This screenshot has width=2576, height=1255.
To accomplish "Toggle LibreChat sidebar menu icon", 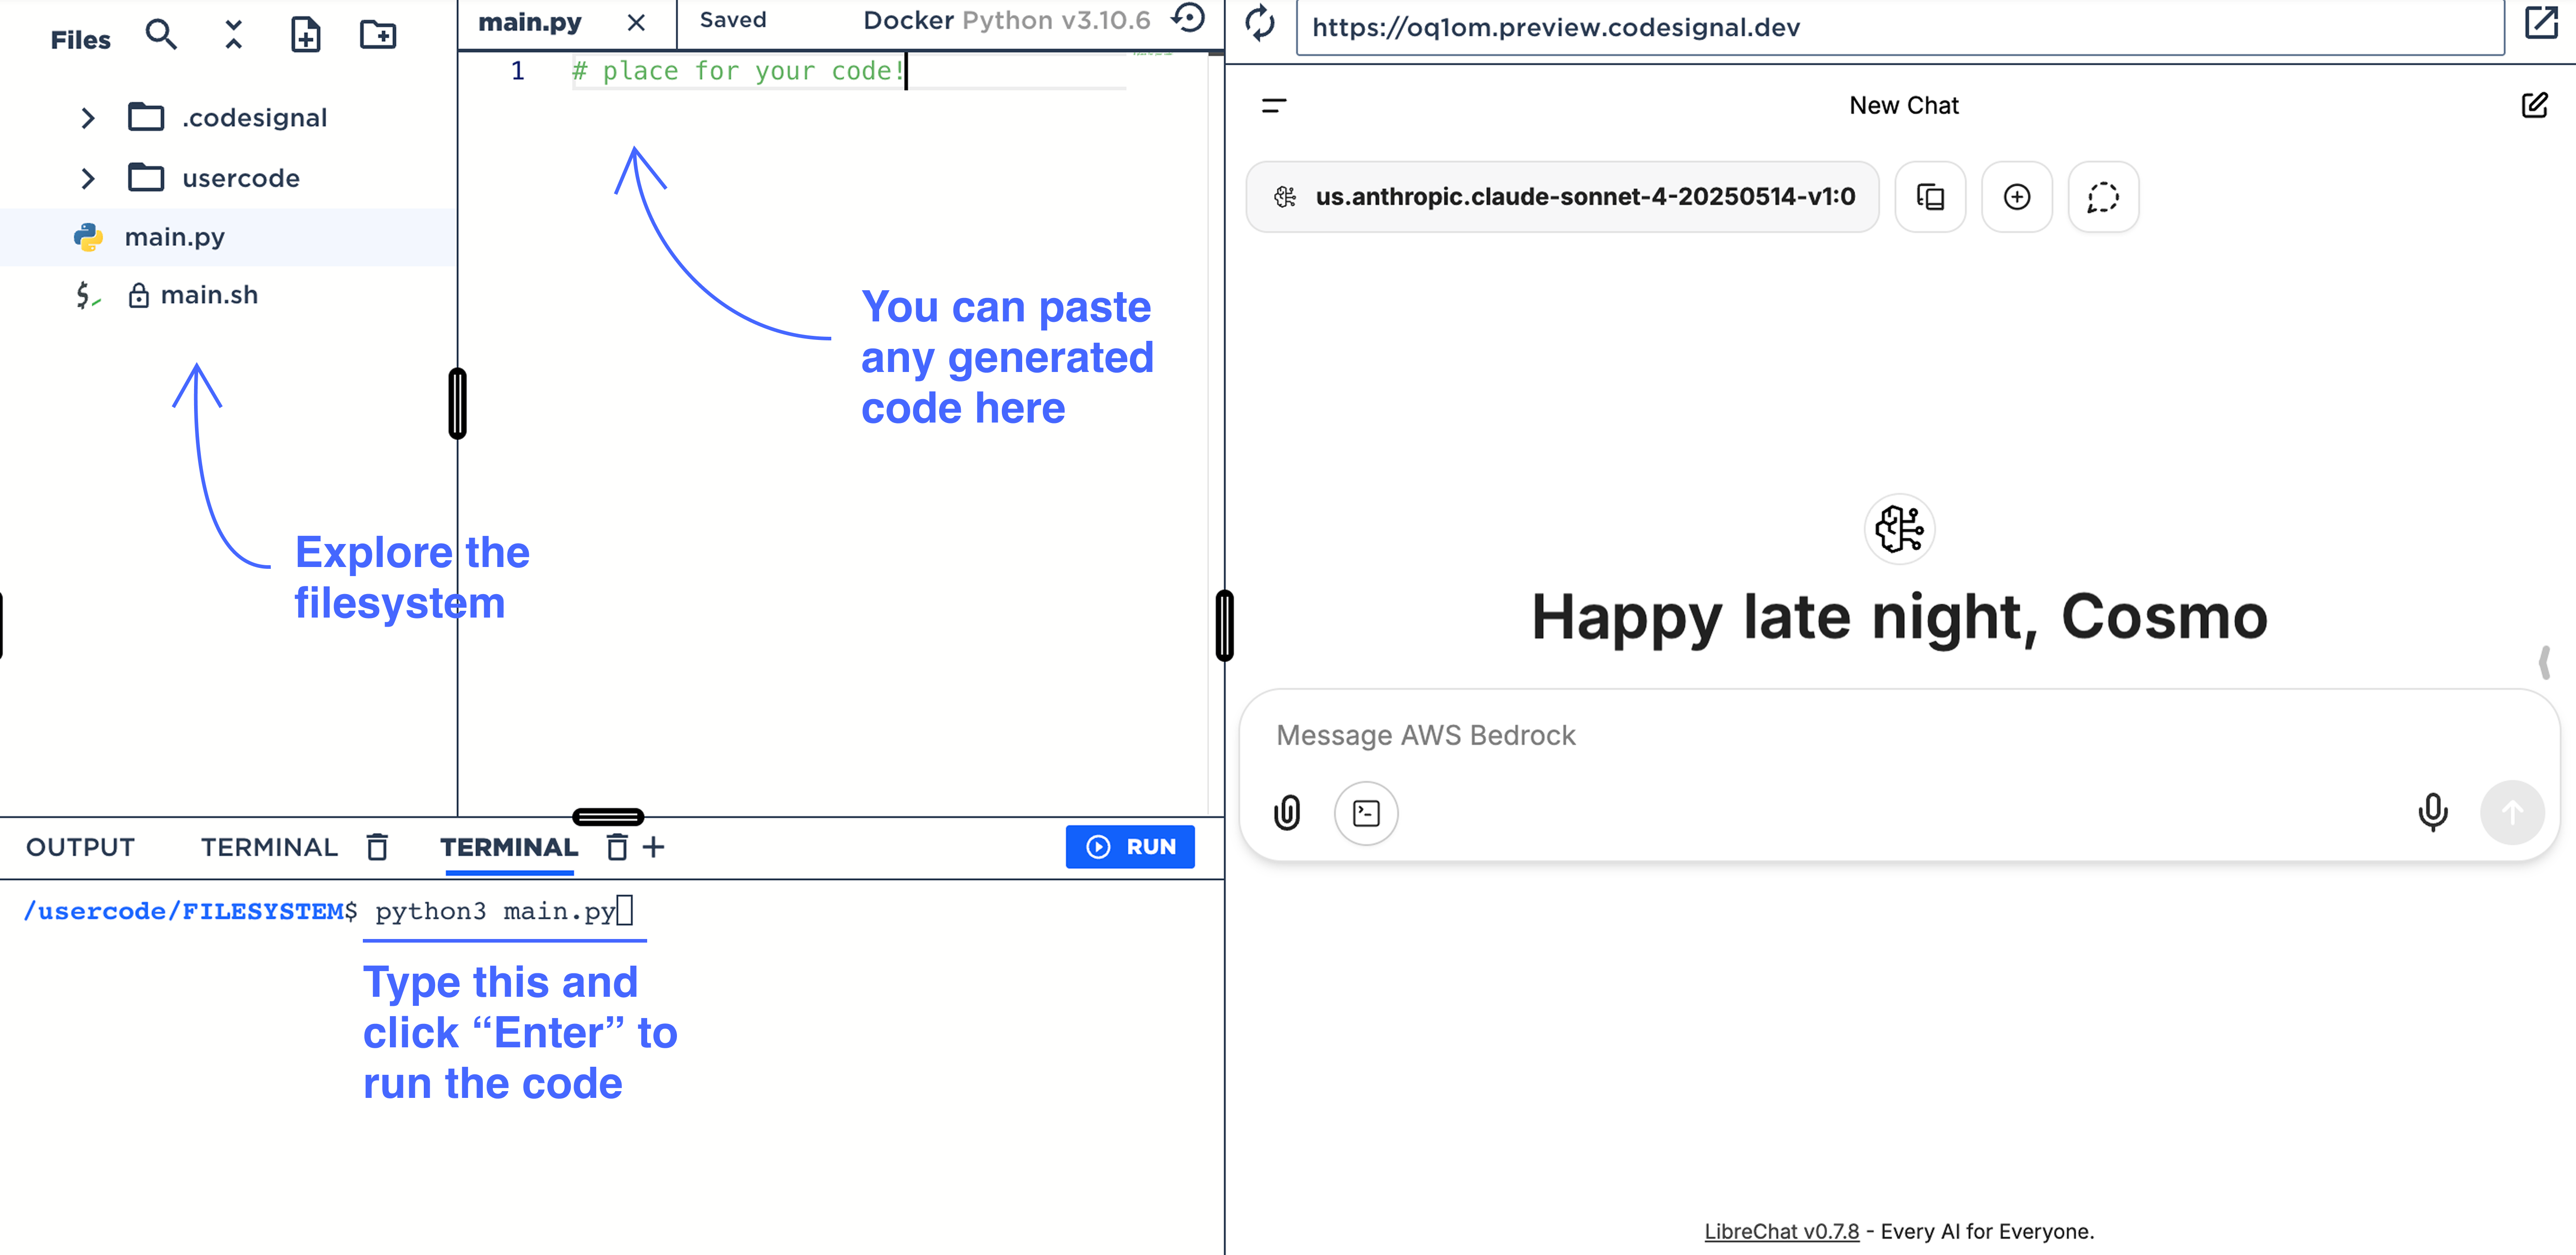I will (x=1274, y=105).
